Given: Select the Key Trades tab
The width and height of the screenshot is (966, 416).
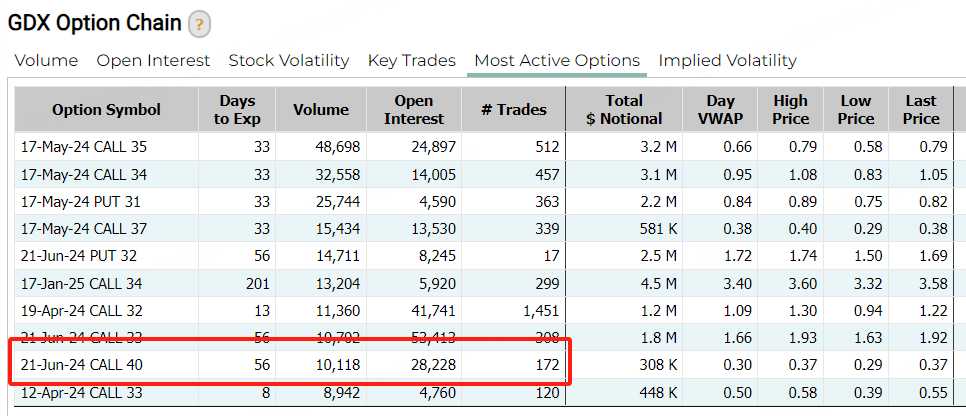Looking at the screenshot, I should pos(412,61).
